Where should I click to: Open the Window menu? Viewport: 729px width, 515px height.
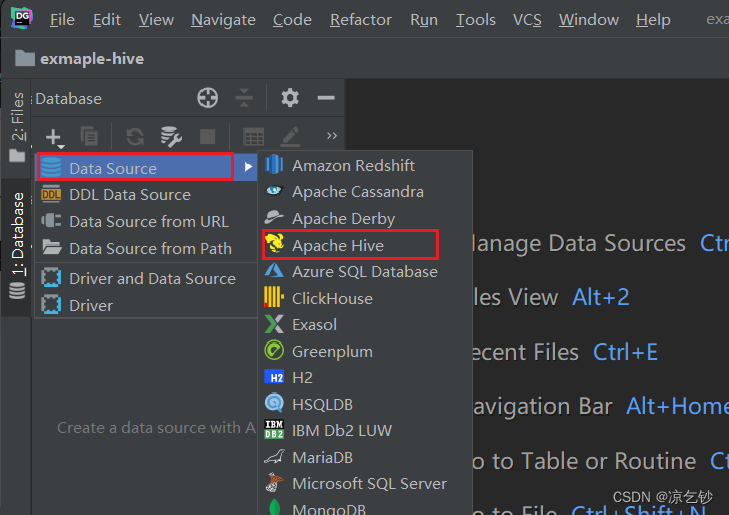pos(589,20)
